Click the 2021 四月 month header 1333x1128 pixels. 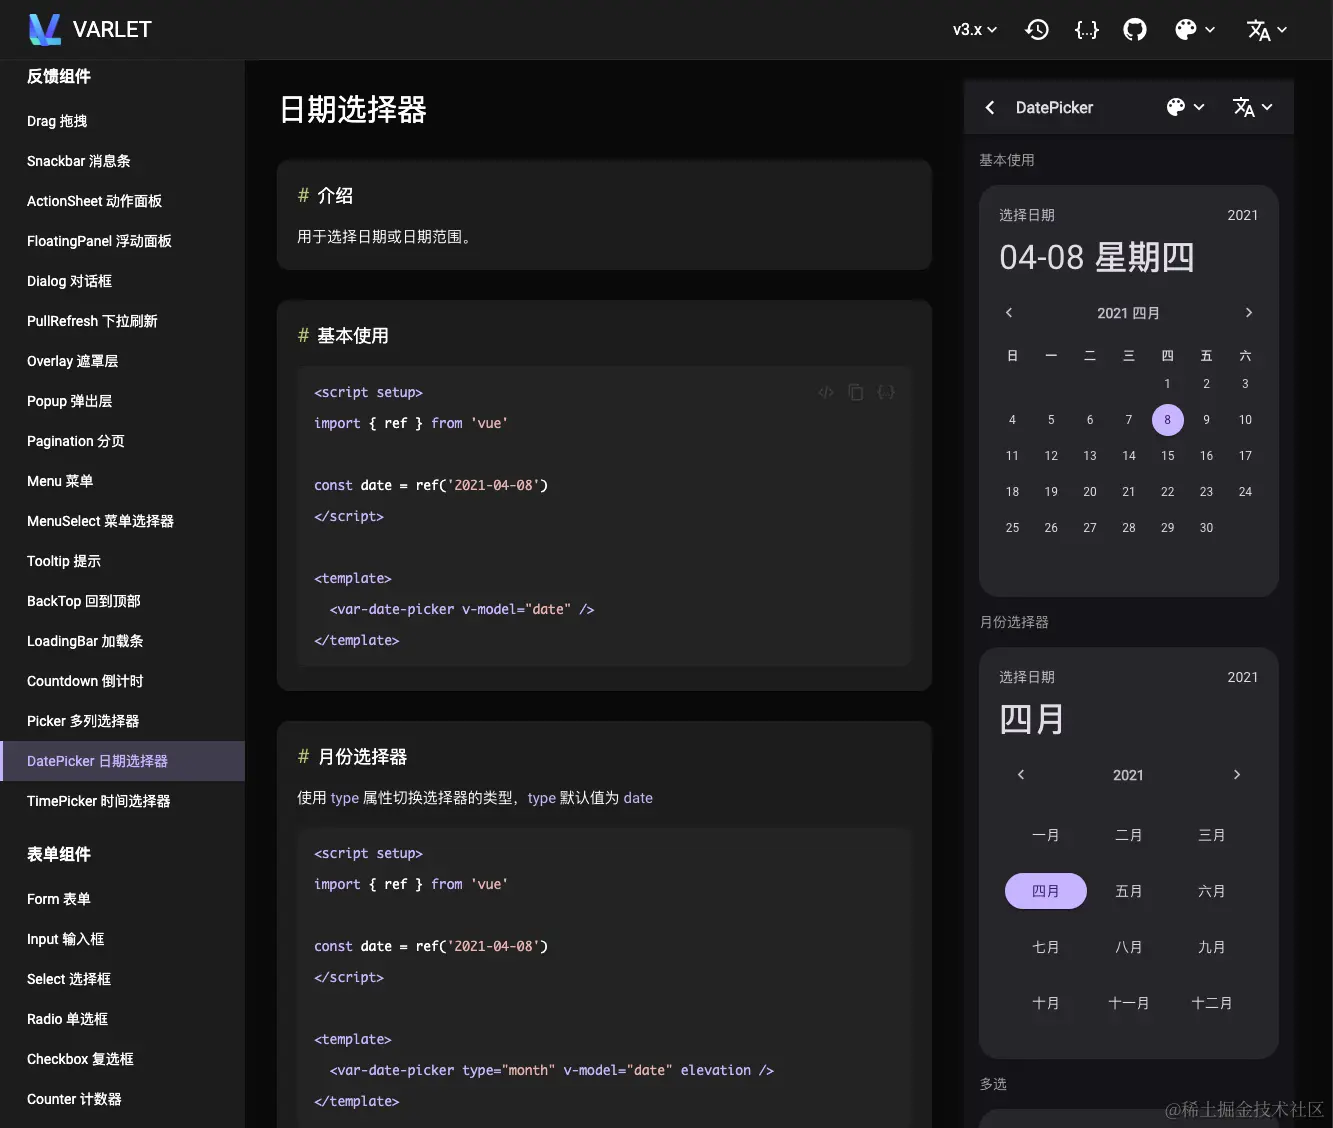[x=1128, y=313]
